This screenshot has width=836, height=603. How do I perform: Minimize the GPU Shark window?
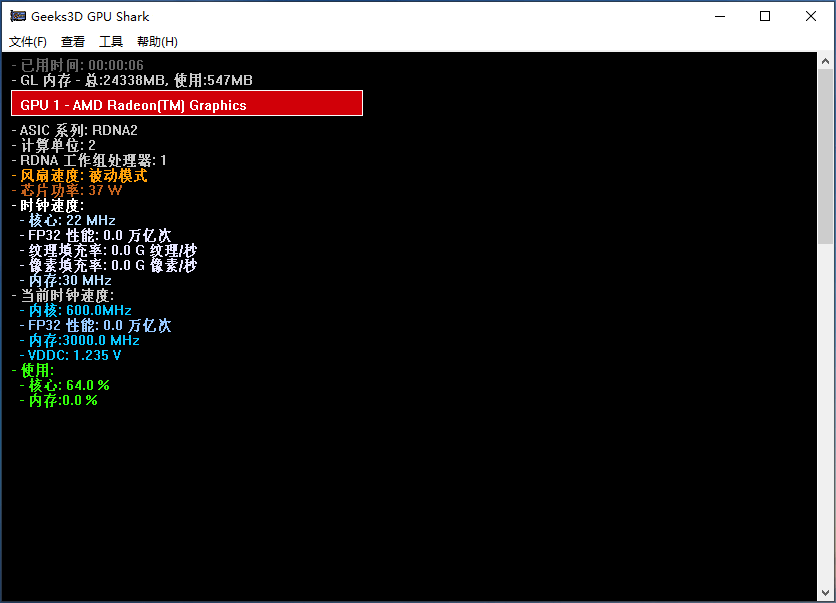(720, 17)
